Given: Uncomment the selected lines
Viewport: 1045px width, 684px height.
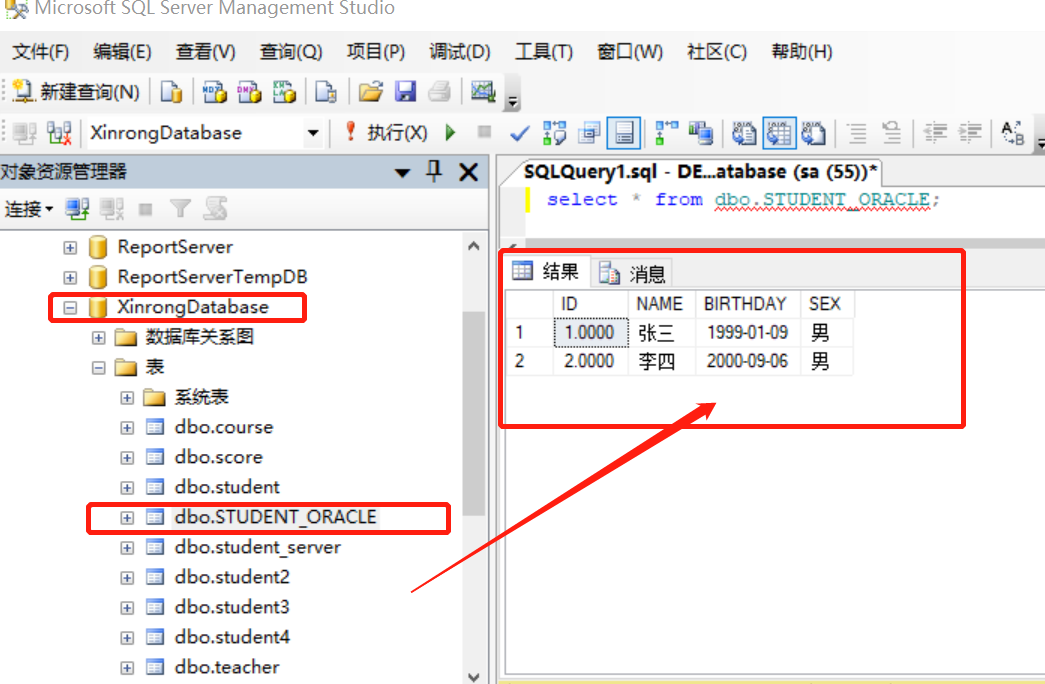Looking at the screenshot, I should pyautogui.click(x=892, y=133).
